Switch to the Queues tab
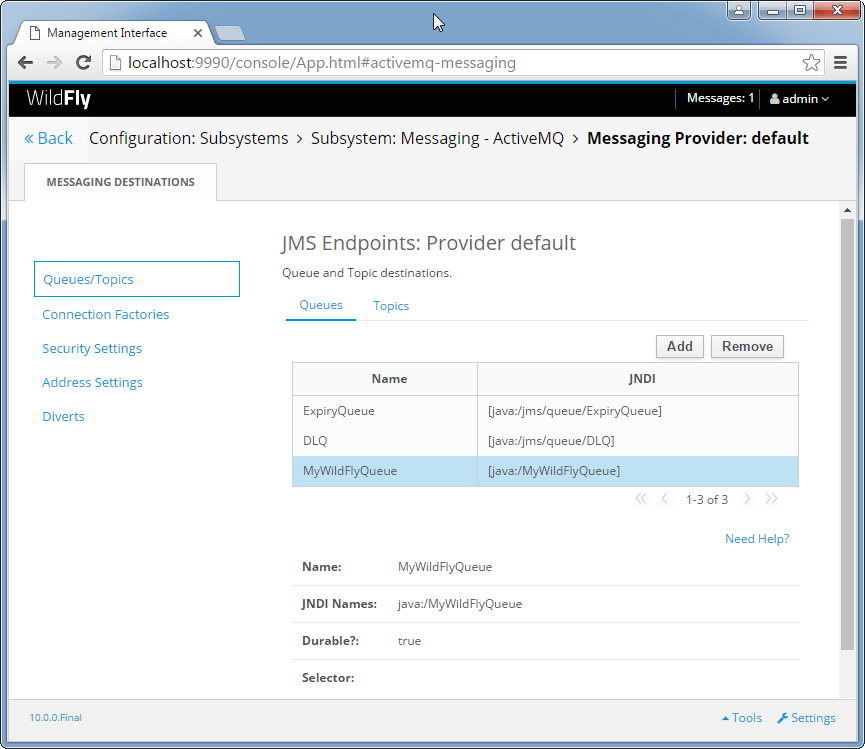 click(x=321, y=305)
